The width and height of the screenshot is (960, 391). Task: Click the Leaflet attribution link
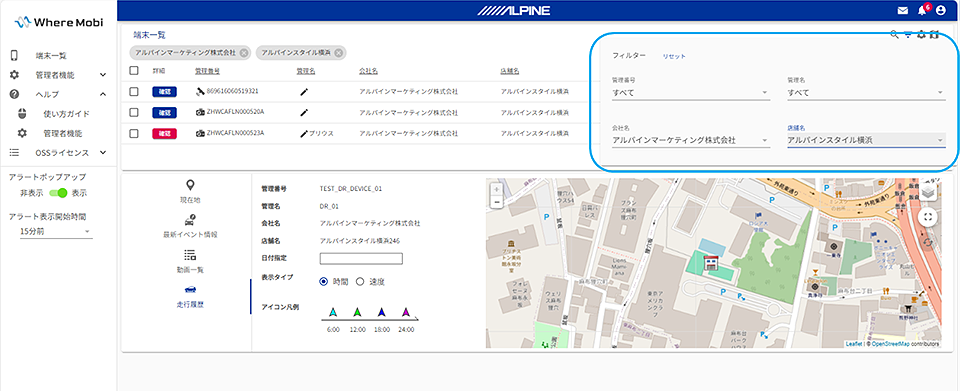tap(853, 344)
